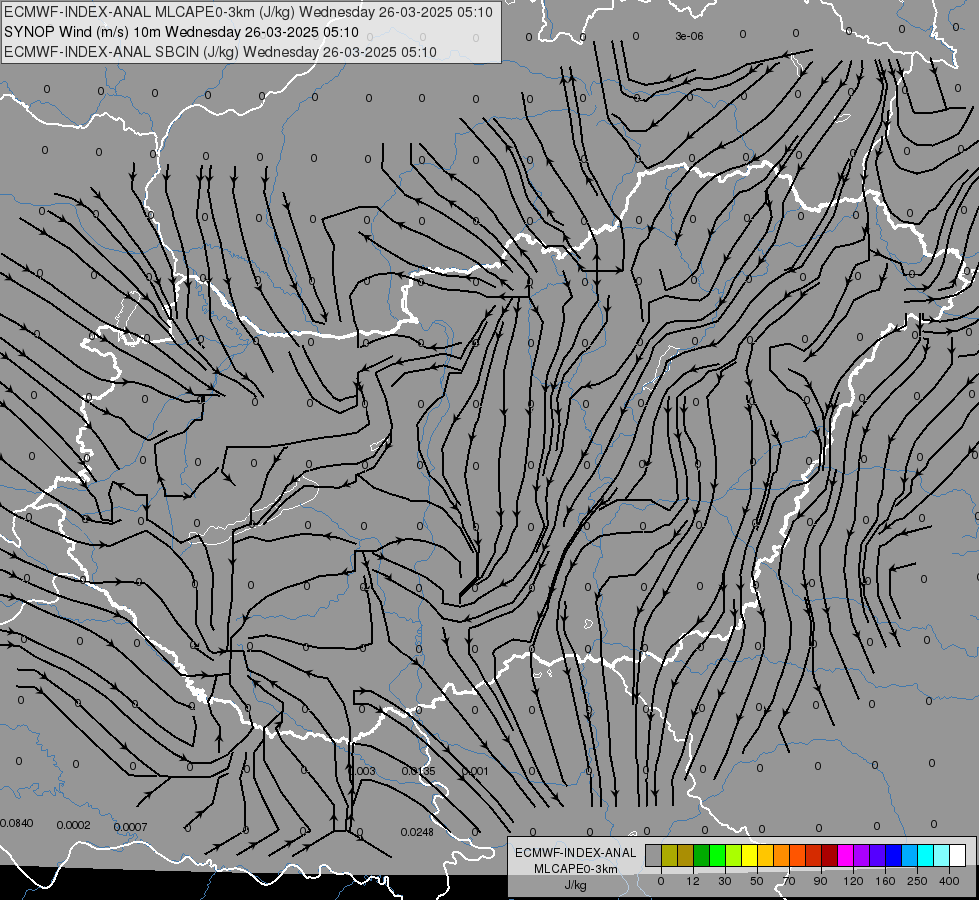
Task: Click the dark red legend swatch
Action: tap(830, 855)
